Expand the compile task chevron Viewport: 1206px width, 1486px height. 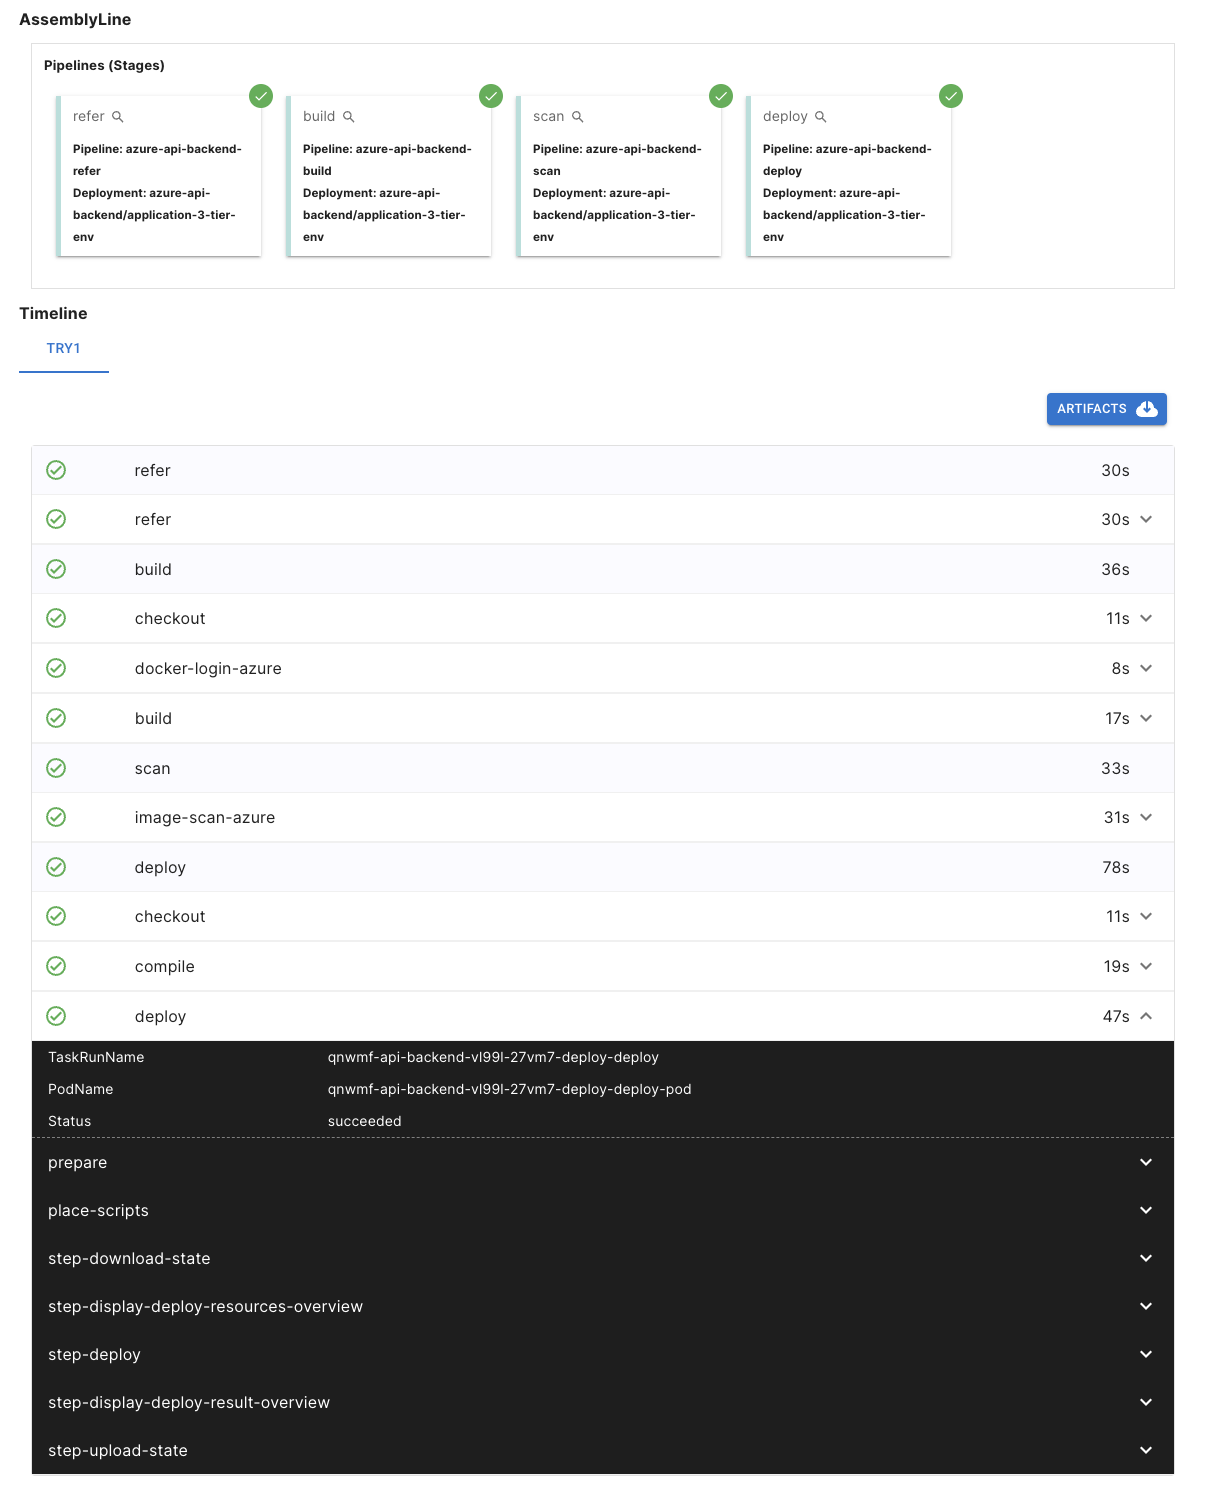1146,966
